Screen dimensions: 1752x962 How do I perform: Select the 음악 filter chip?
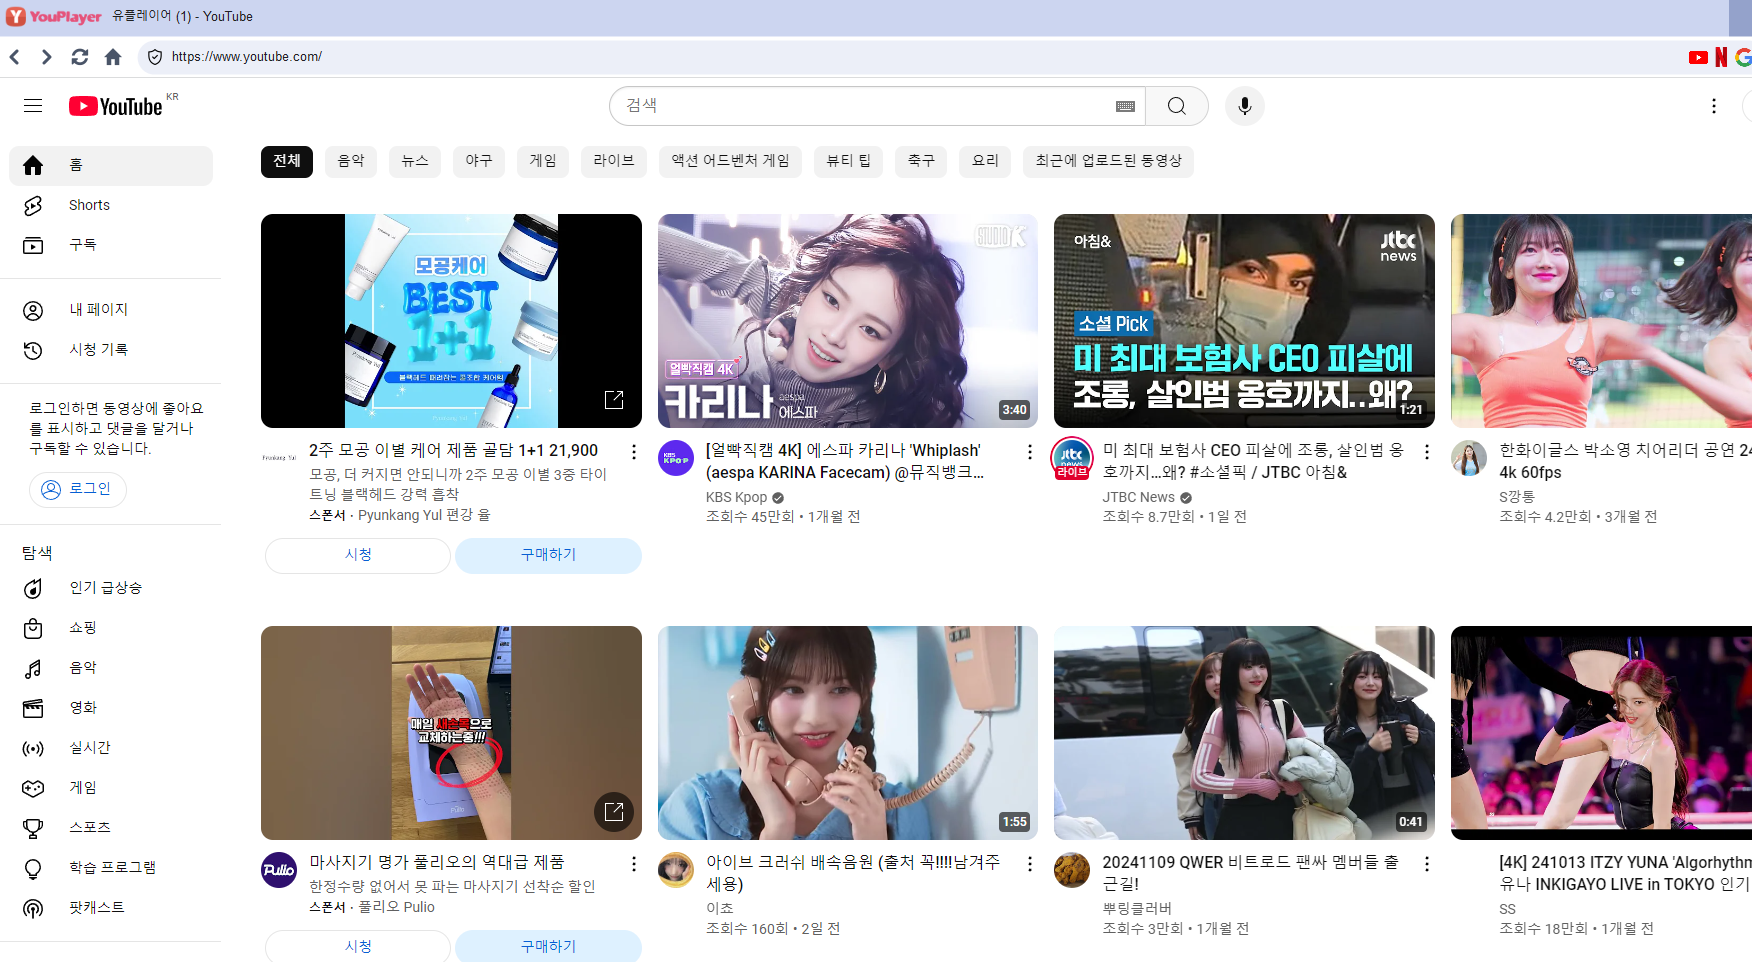351,161
